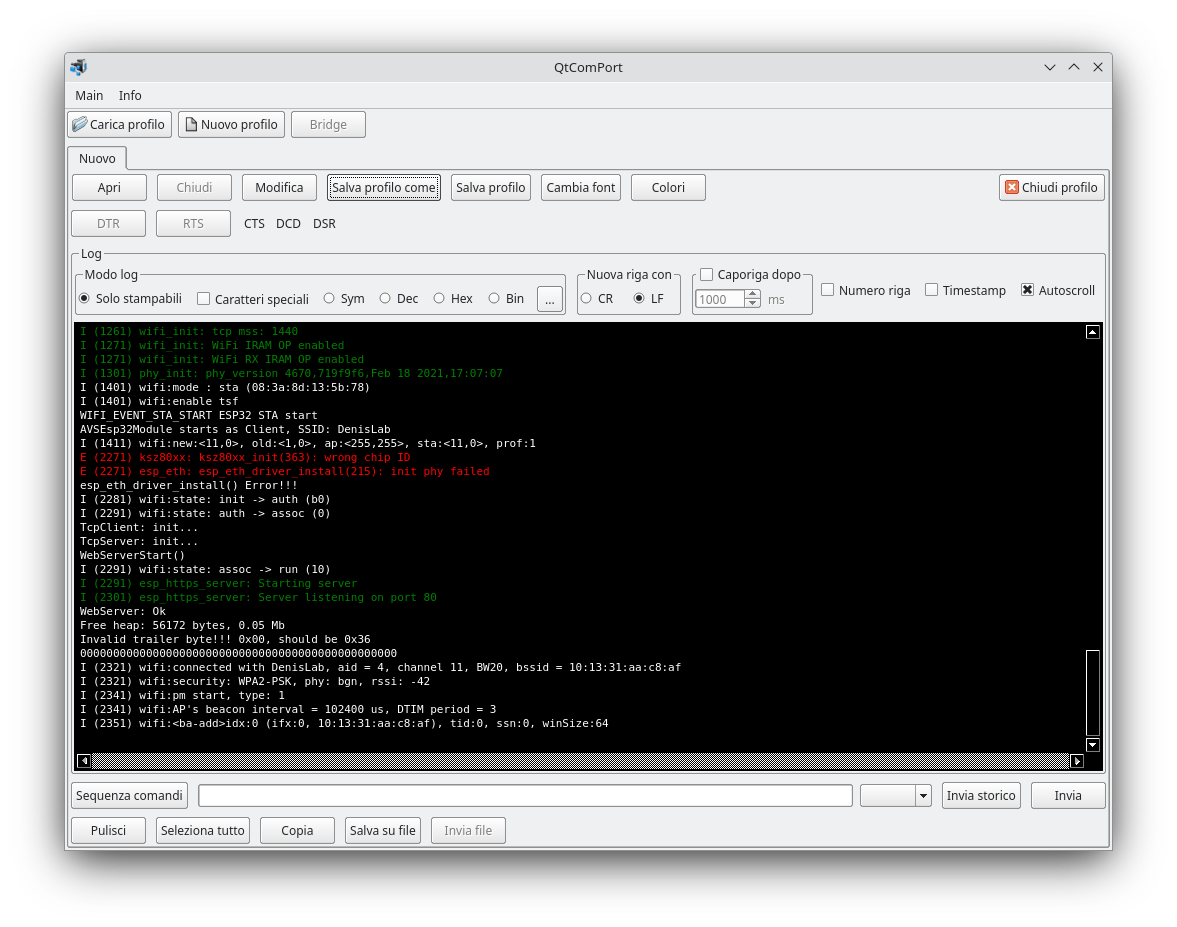Click the DTR signal button
The image size is (1177, 927).
tap(108, 223)
